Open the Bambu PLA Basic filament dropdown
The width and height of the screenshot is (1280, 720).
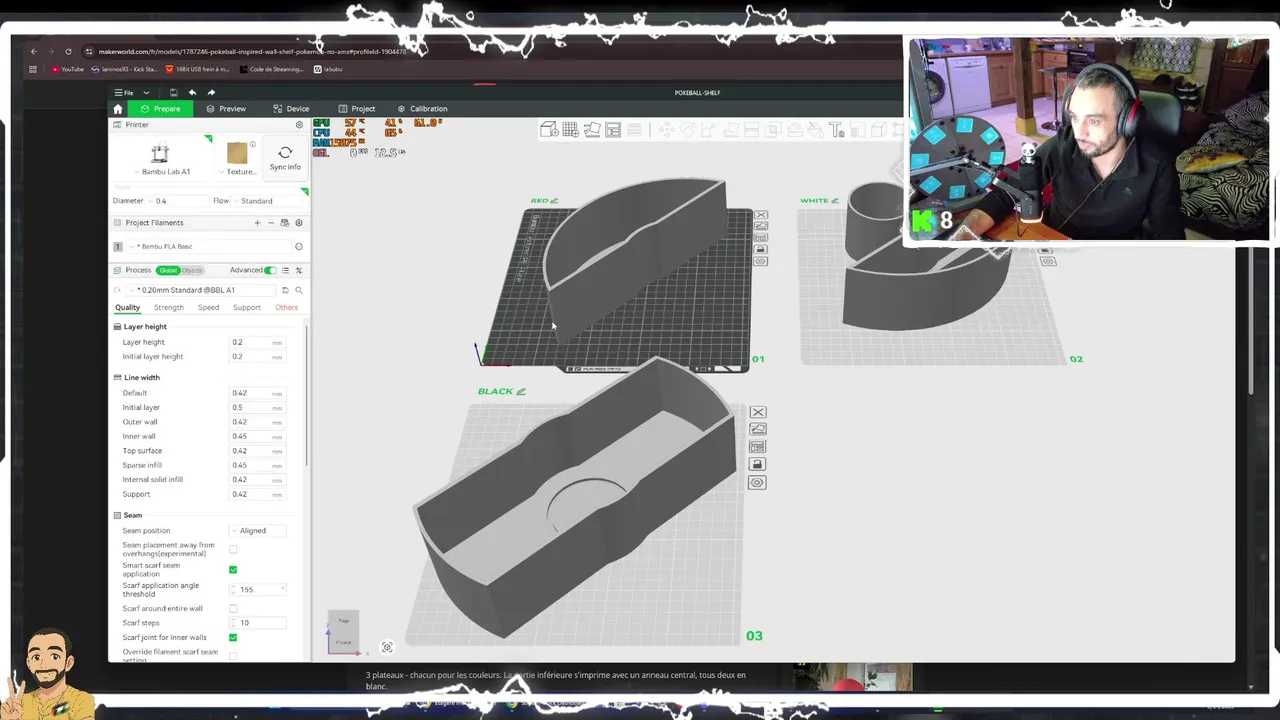210,246
